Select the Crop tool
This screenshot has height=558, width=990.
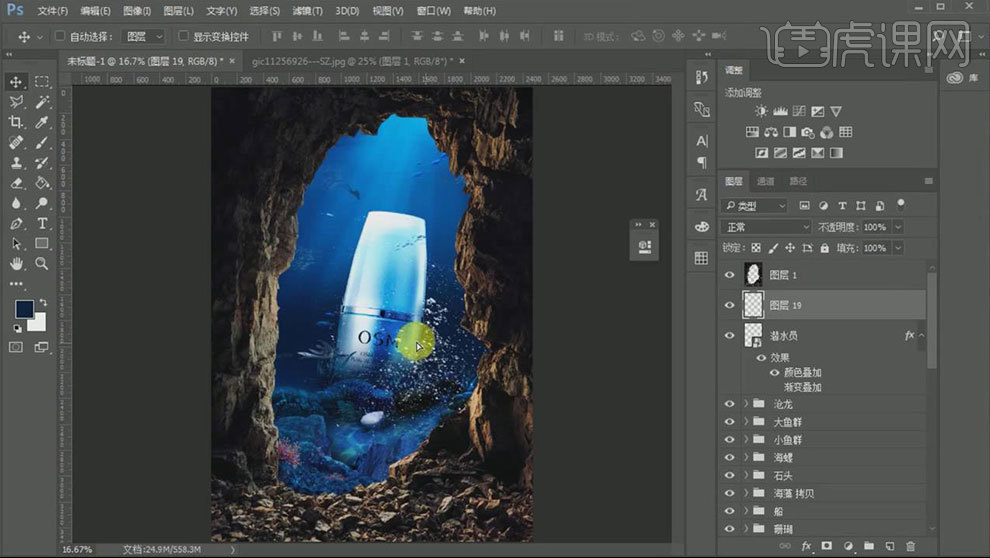(16, 122)
